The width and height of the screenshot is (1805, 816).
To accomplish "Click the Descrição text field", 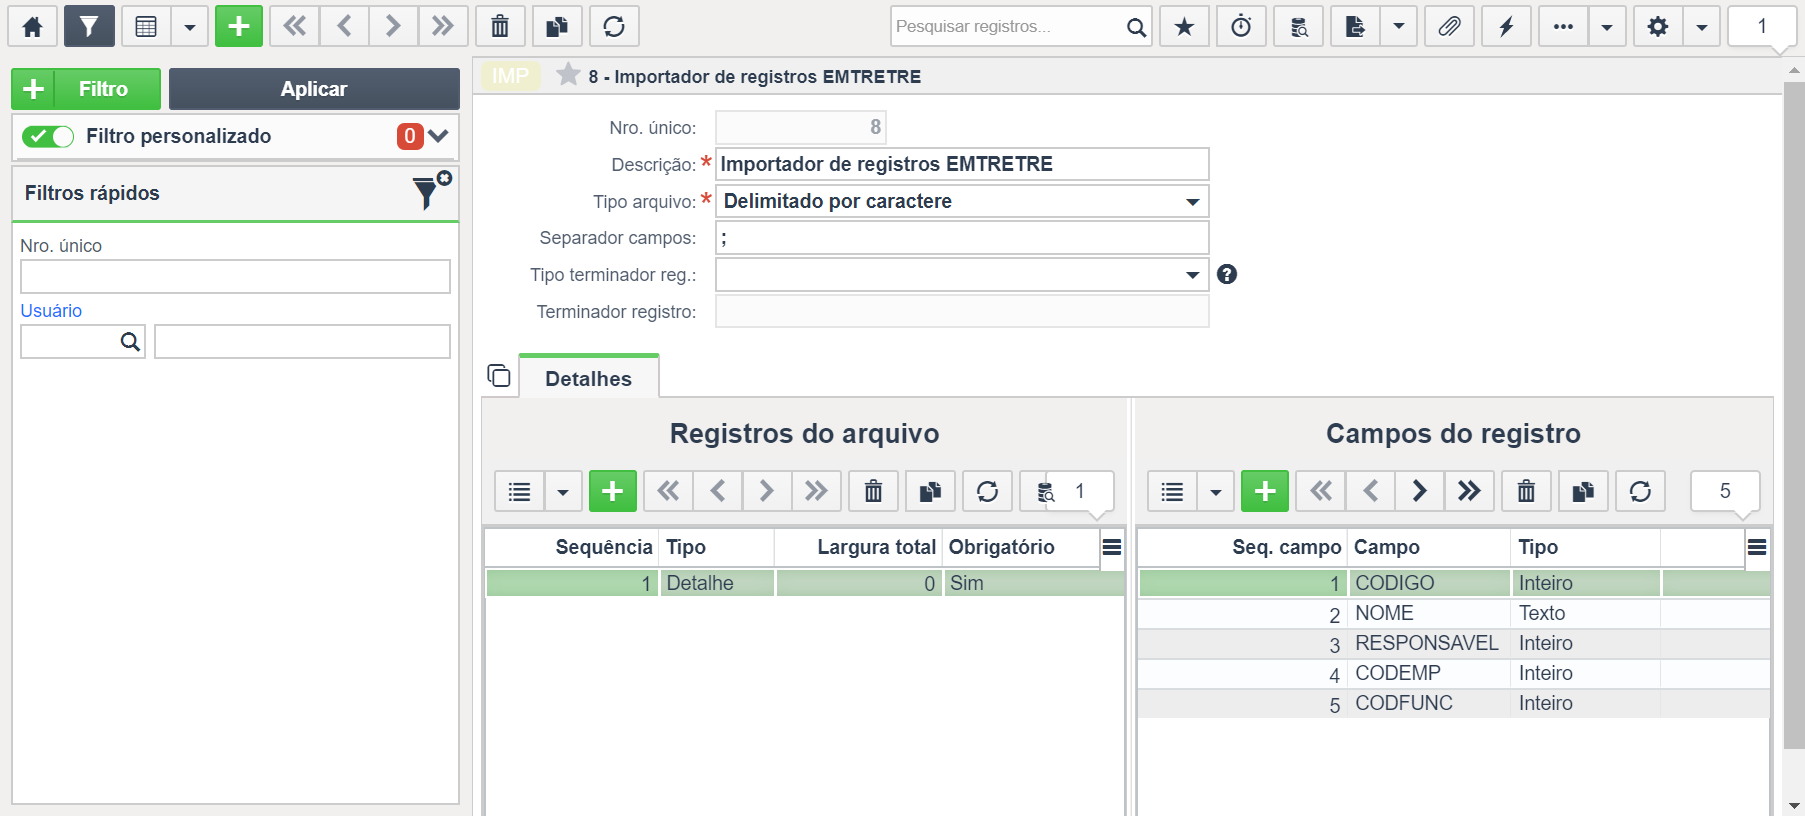I will point(962,164).
